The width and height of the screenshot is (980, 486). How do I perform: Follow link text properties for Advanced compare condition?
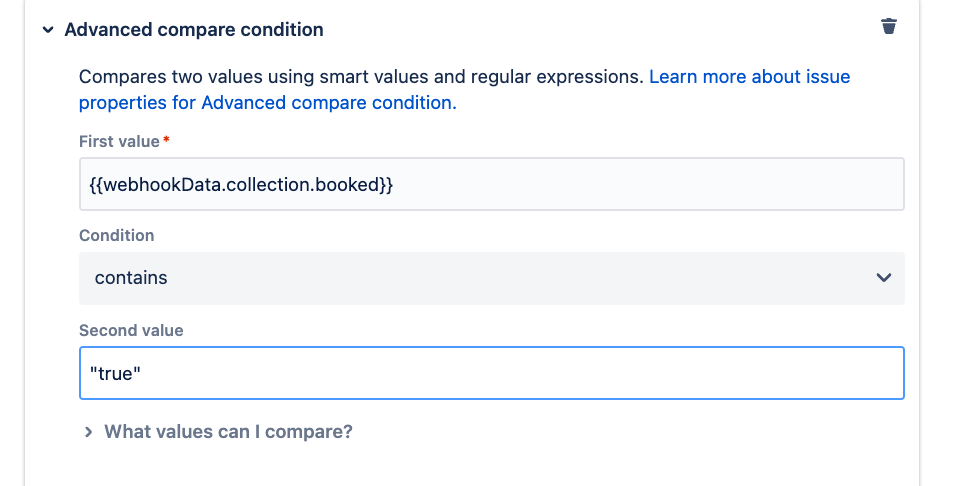tap(268, 102)
